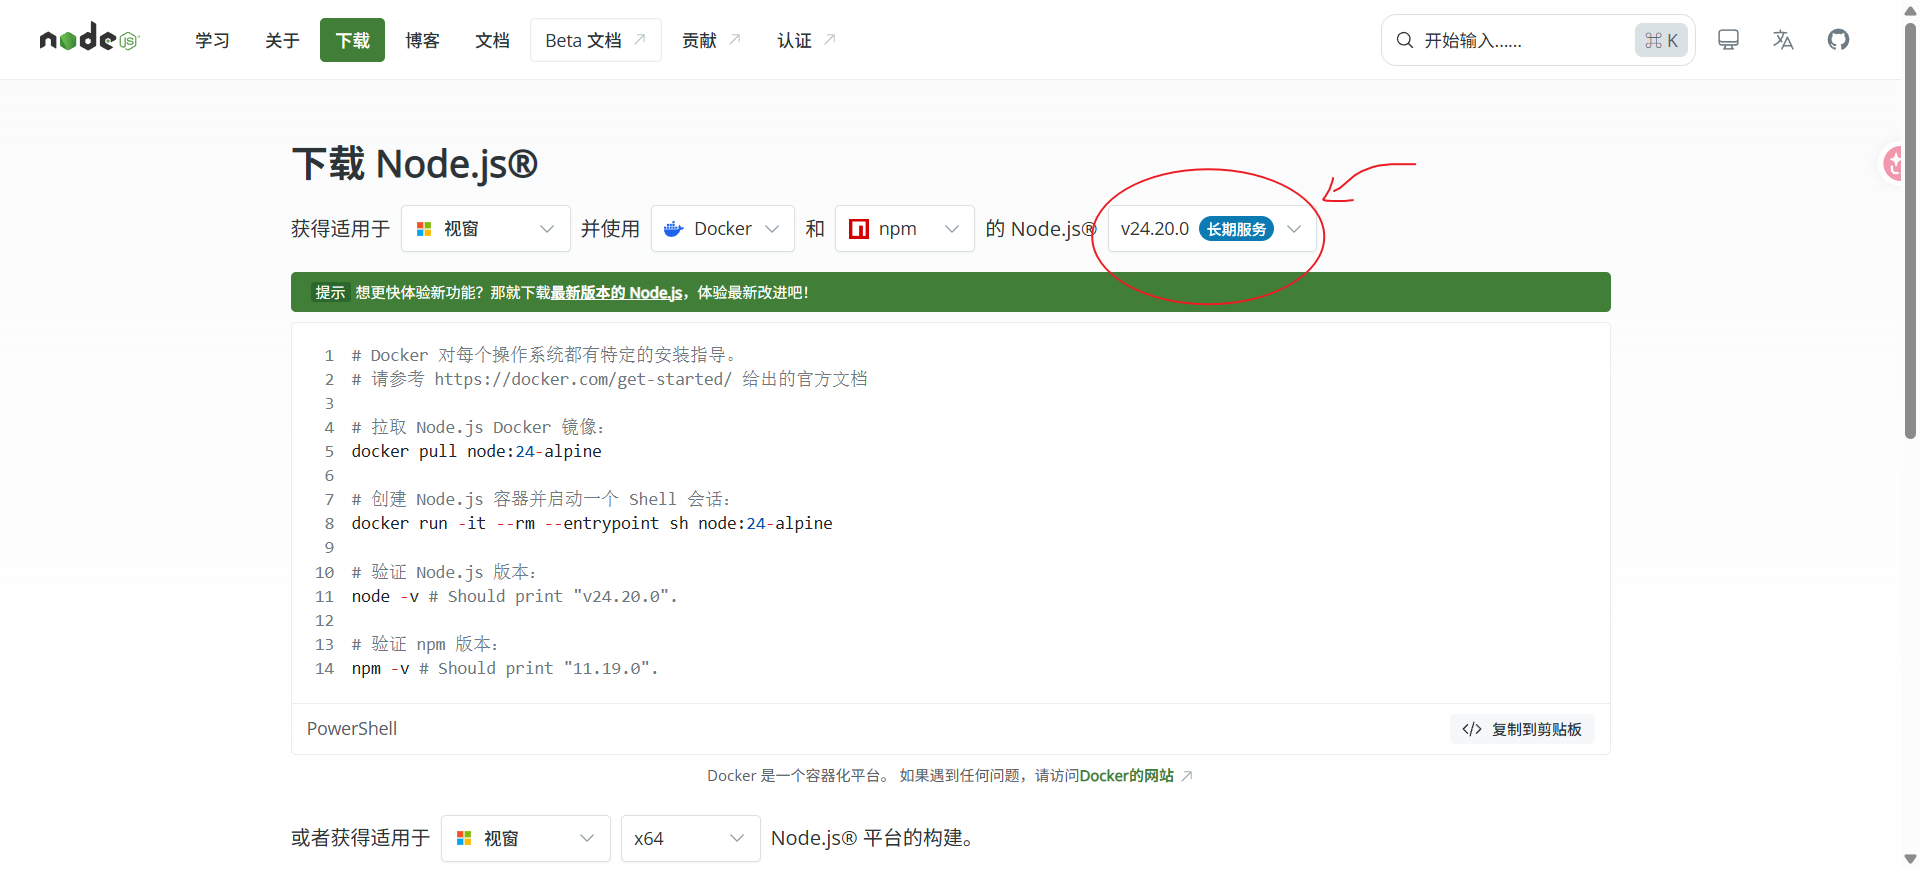The width and height of the screenshot is (1920, 869).
Task: Open the 博客 navigation item
Action: point(423,40)
